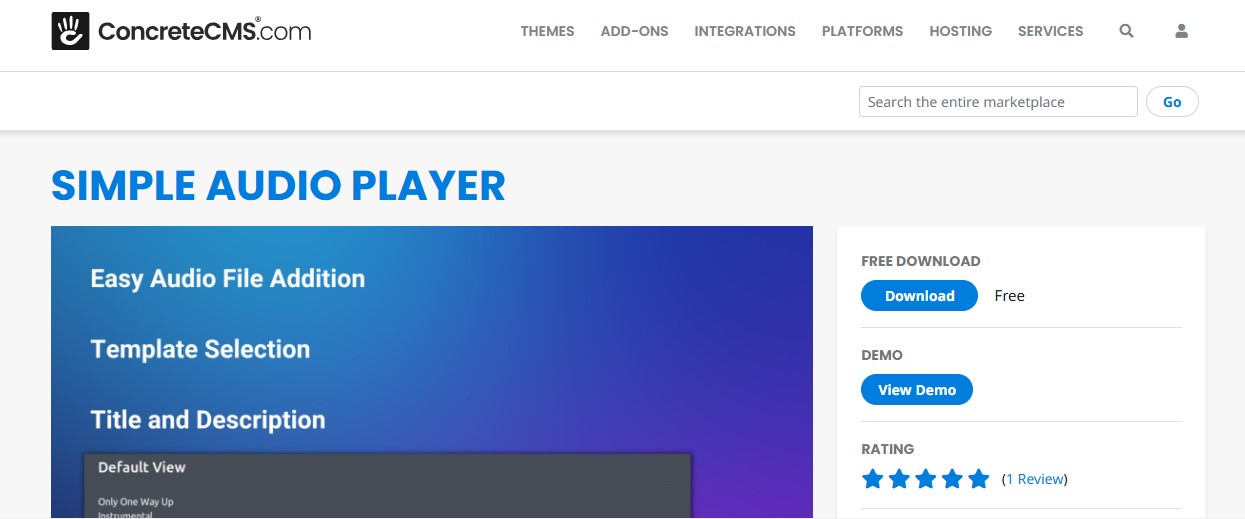Image resolution: width=1245 pixels, height=519 pixels.
Task: Focus the marketplace search field
Action: coord(998,102)
